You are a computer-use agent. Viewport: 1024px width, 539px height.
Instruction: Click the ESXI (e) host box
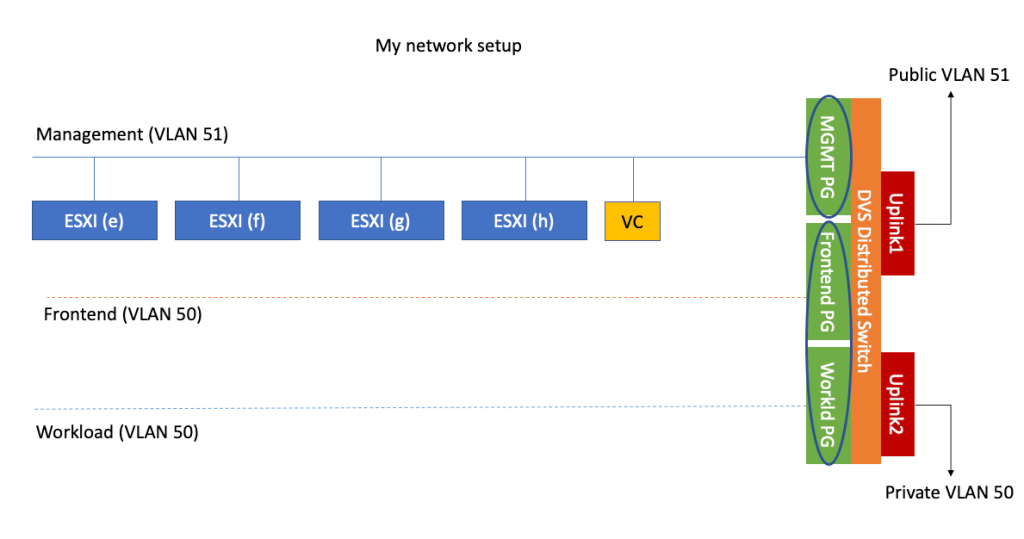pyautogui.click(x=94, y=221)
